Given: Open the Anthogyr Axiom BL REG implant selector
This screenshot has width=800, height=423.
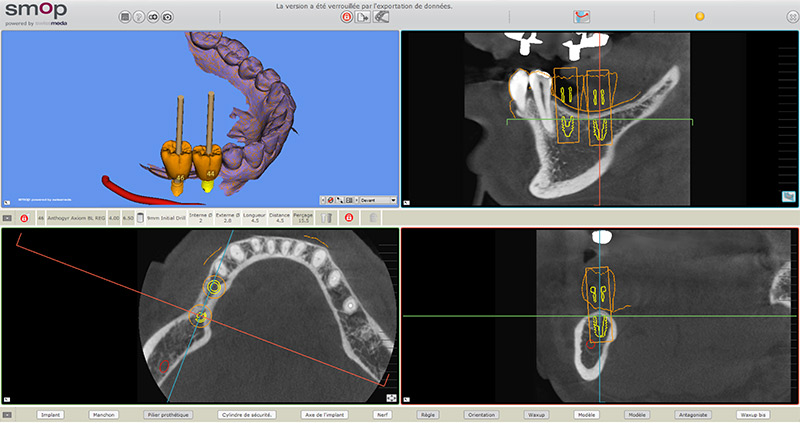Looking at the screenshot, I should (x=76, y=216).
